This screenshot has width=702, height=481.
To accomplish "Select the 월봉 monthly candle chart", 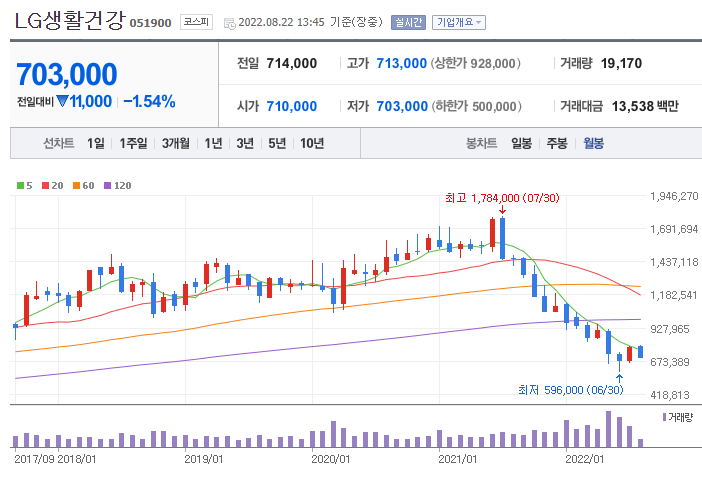I will tap(593, 143).
